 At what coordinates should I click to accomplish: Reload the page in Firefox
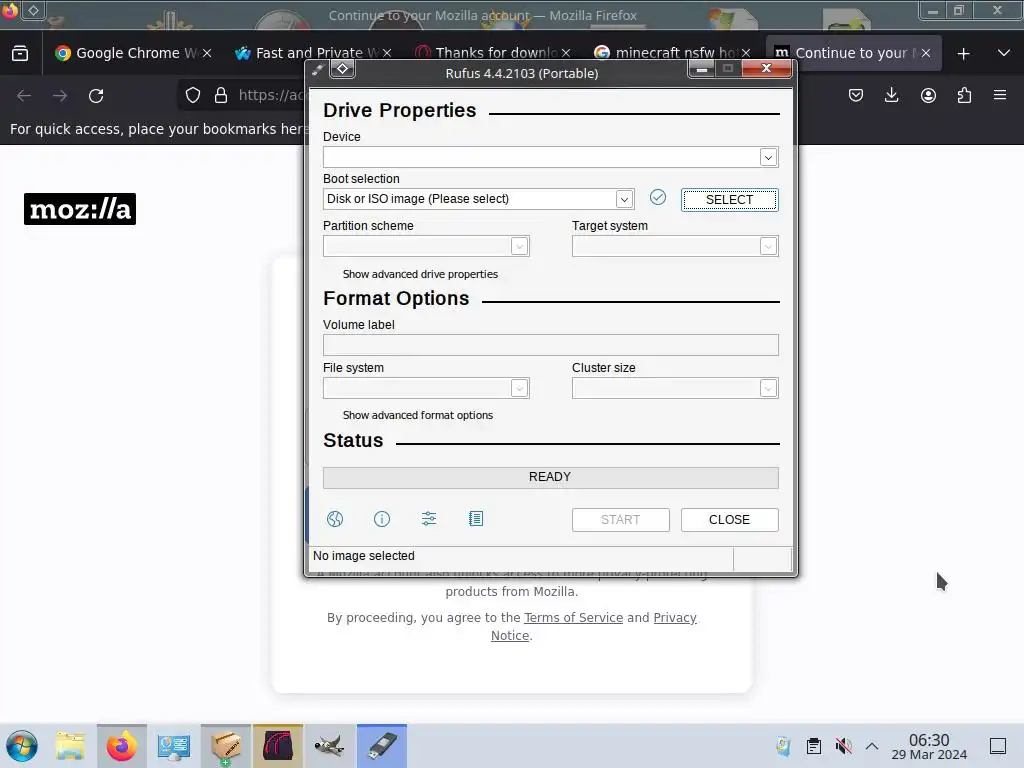(x=96, y=96)
